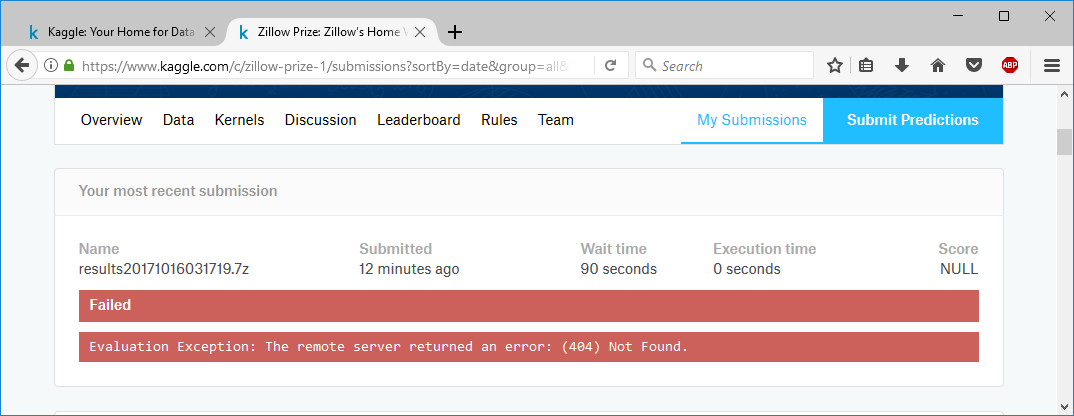Click the vertical scrollbar thumb
Screen dimensions: 1074x416
[x=1064, y=142]
